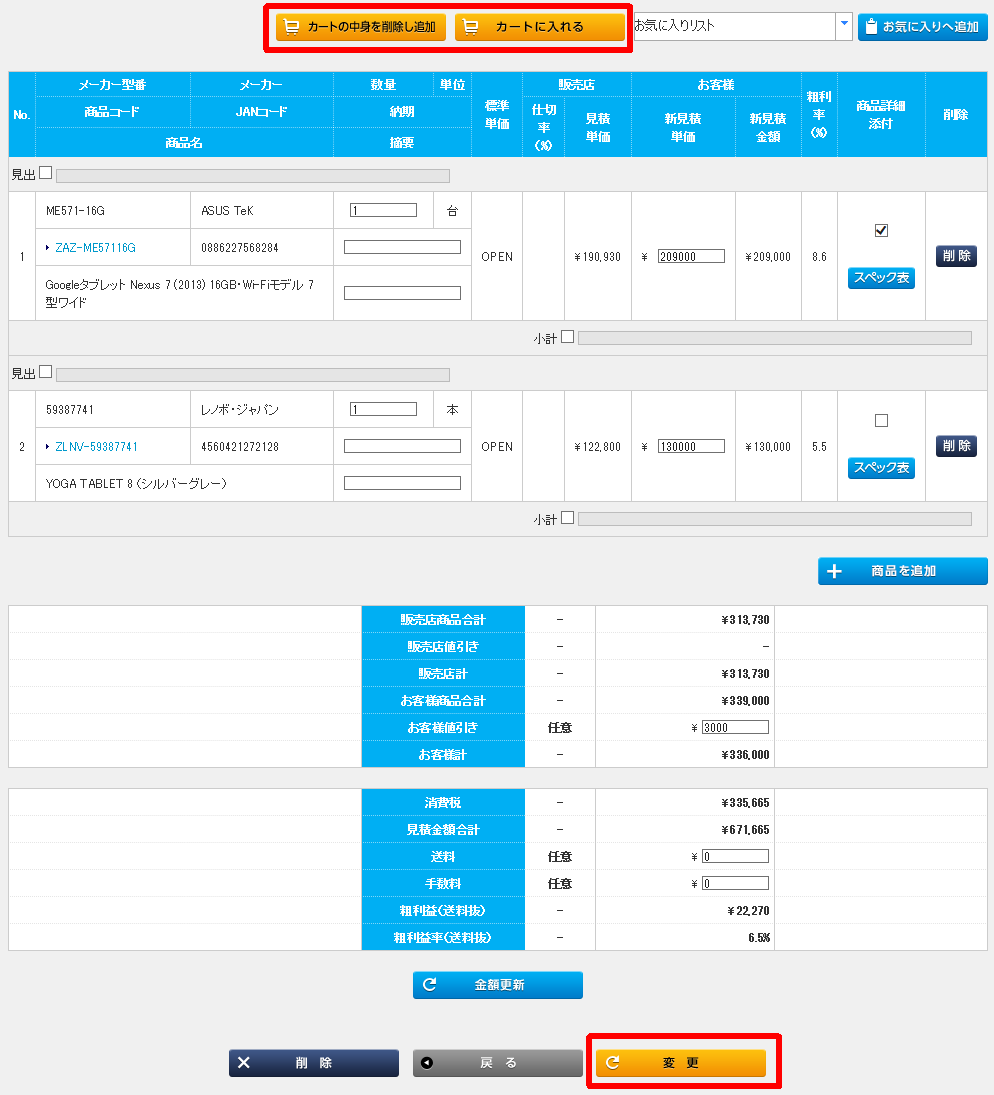This screenshot has height=1095, width=994.
Task: Check the 小計 checkbox under item 1
Action: tap(568, 337)
